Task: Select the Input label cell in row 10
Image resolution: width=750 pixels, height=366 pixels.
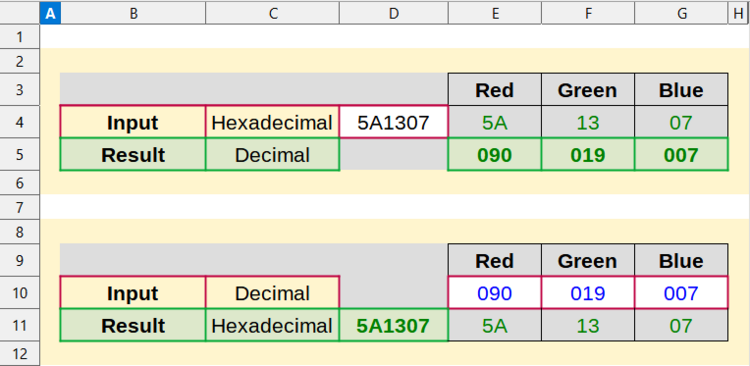Action: click(133, 293)
